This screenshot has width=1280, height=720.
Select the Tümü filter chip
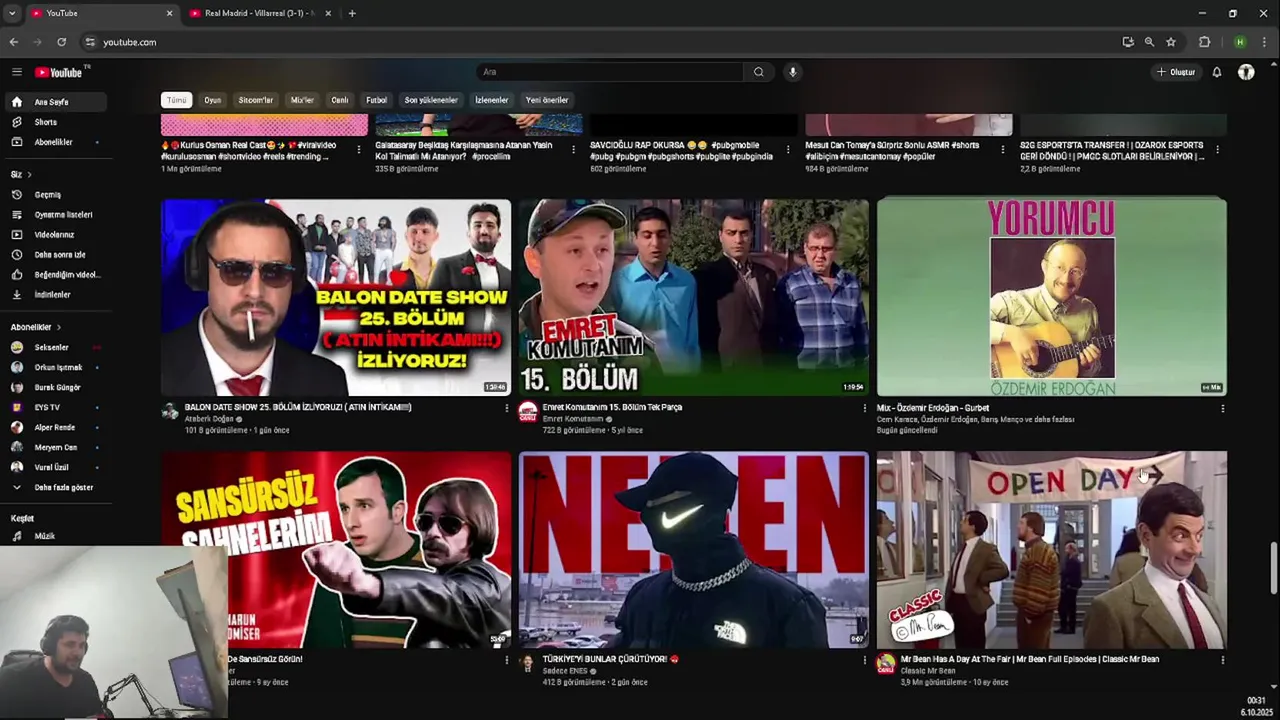[176, 100]
